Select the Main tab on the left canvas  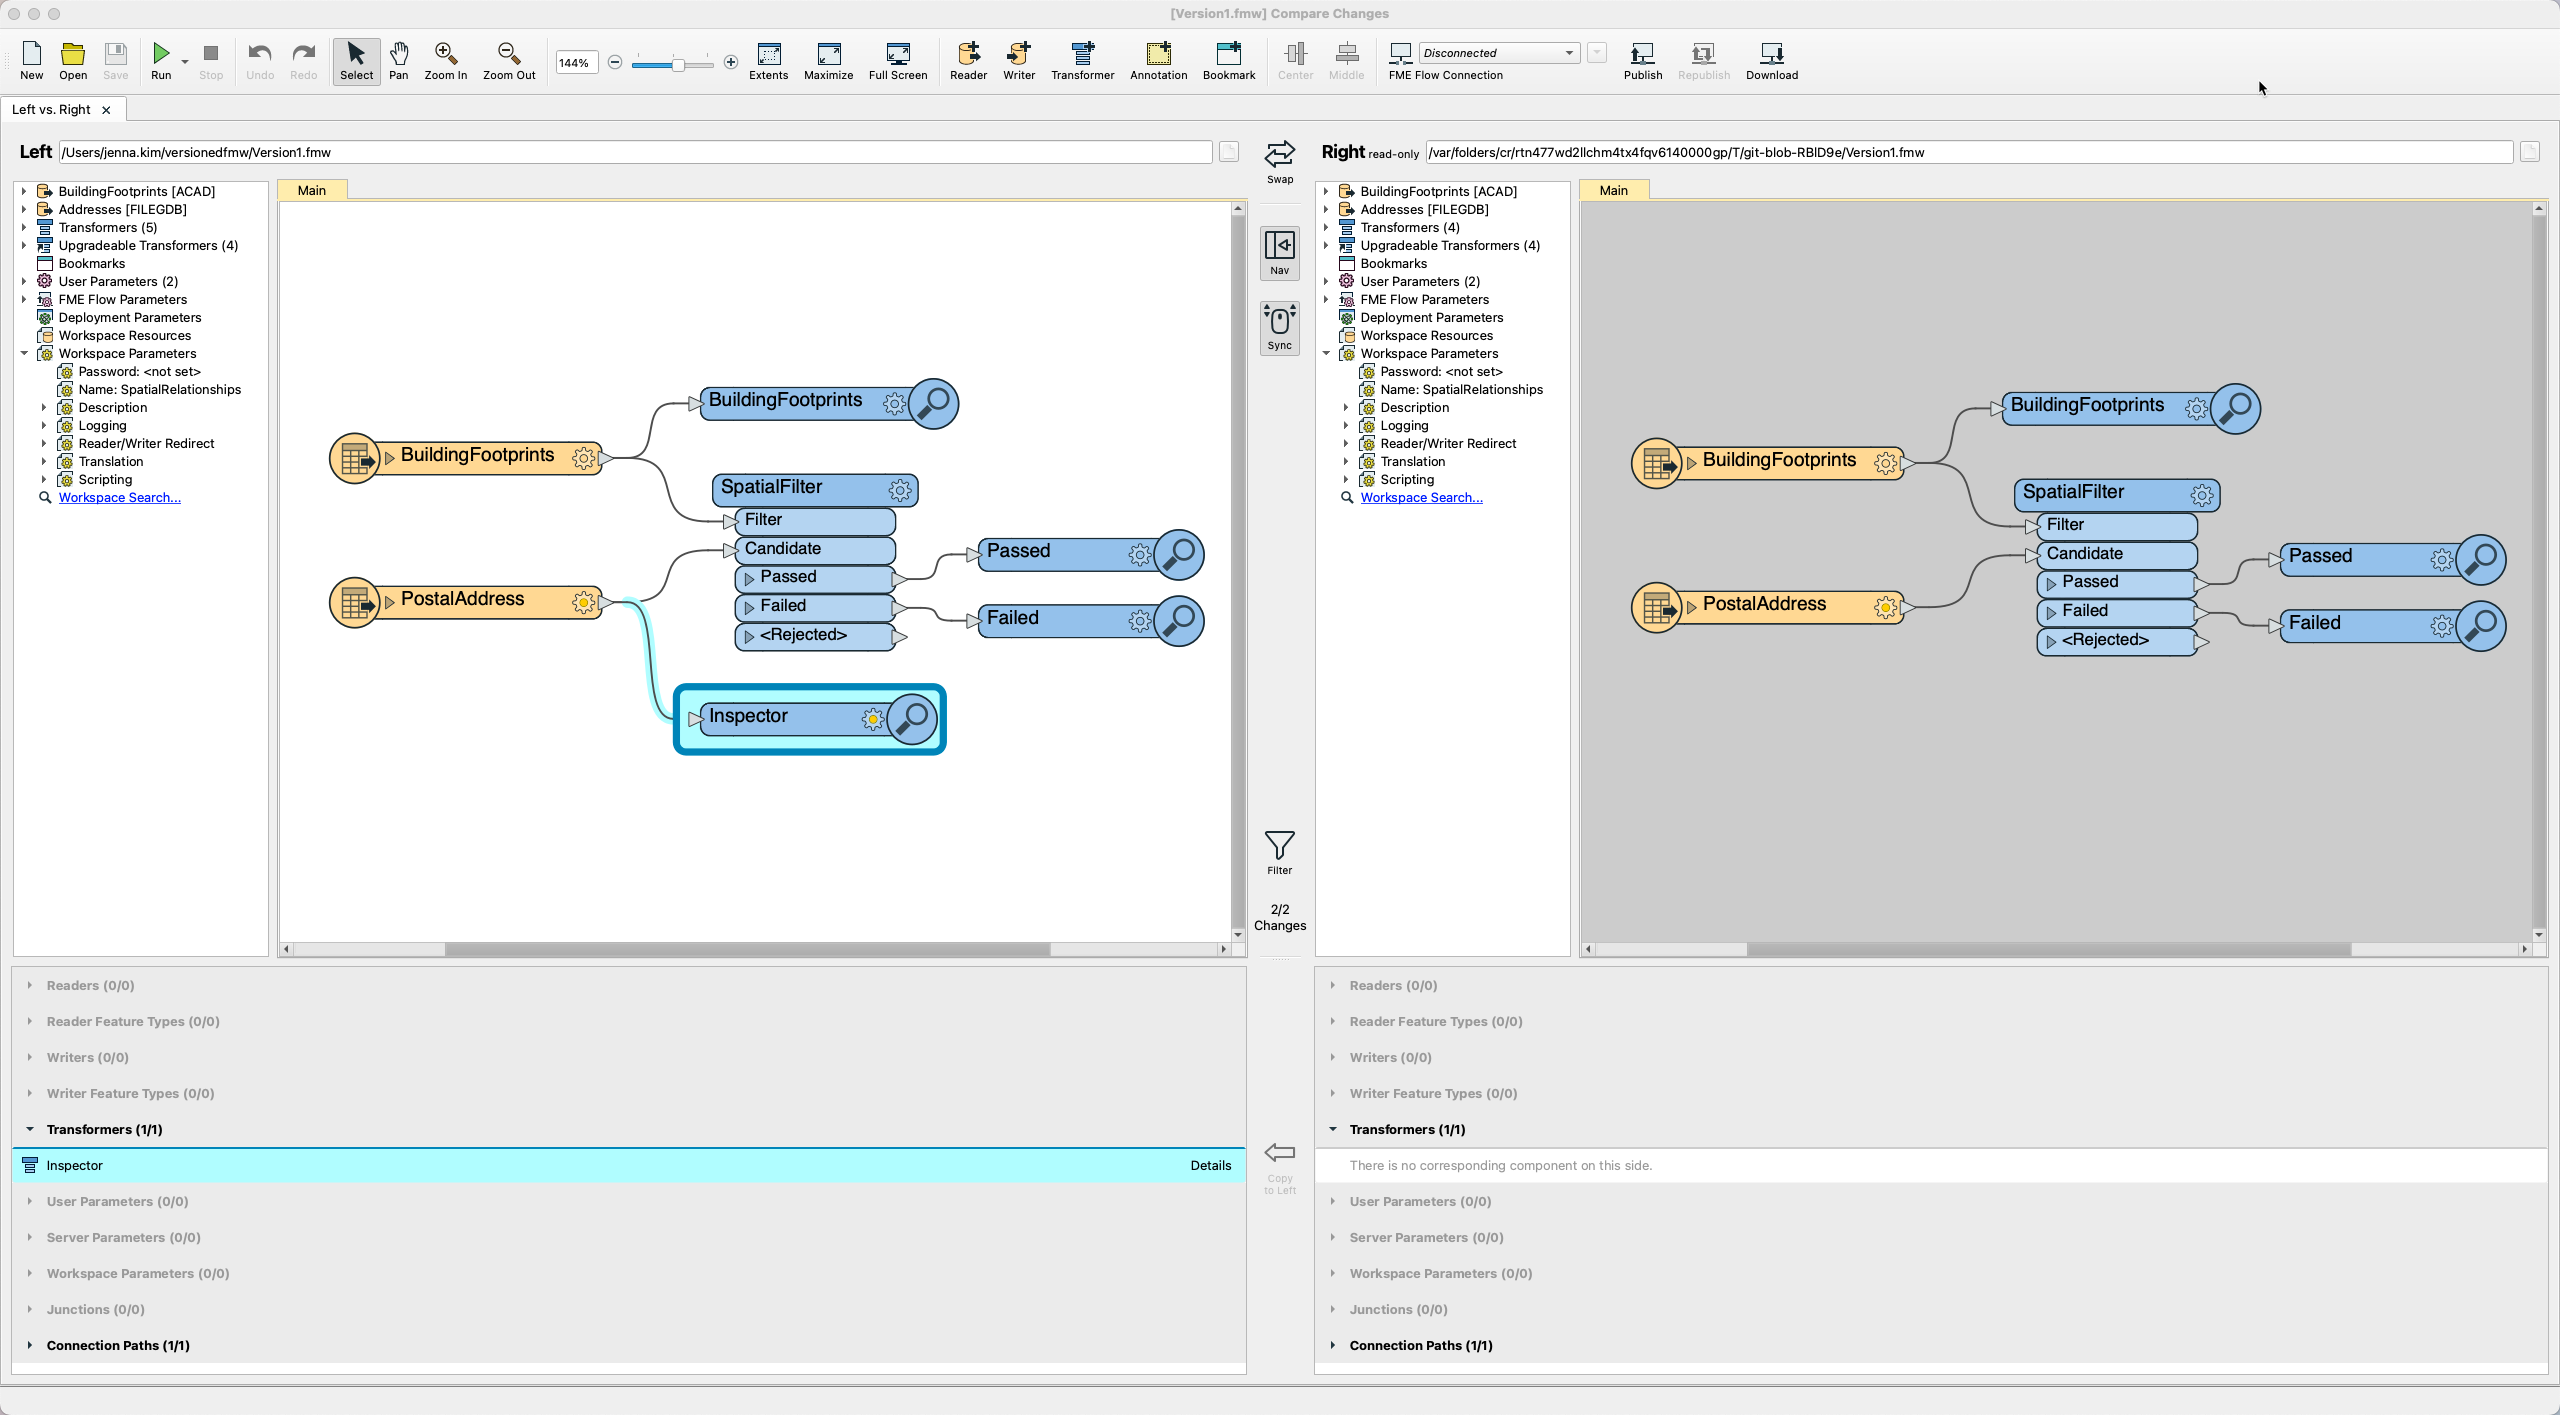click(x=312, y=190)
